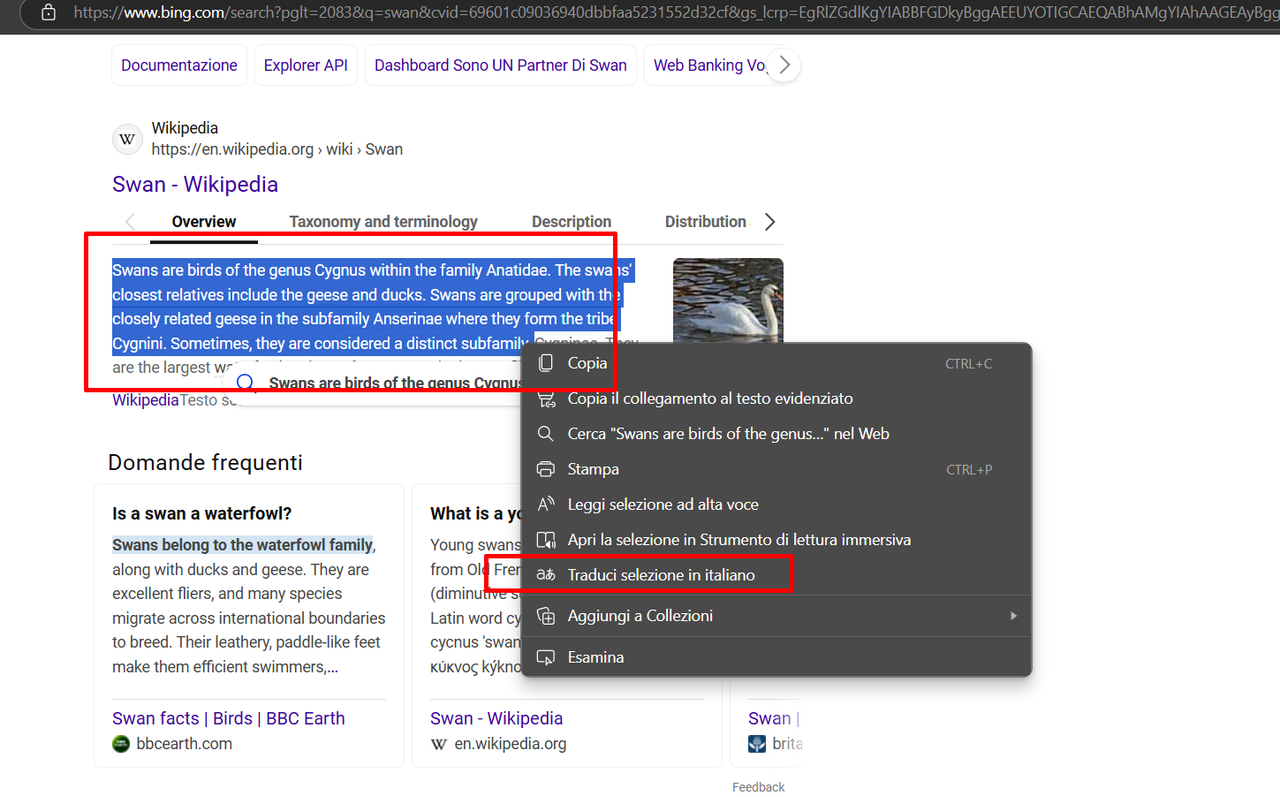Select Copia in context menu
This screenshot has height=797, width=1280.
(776, 363)
